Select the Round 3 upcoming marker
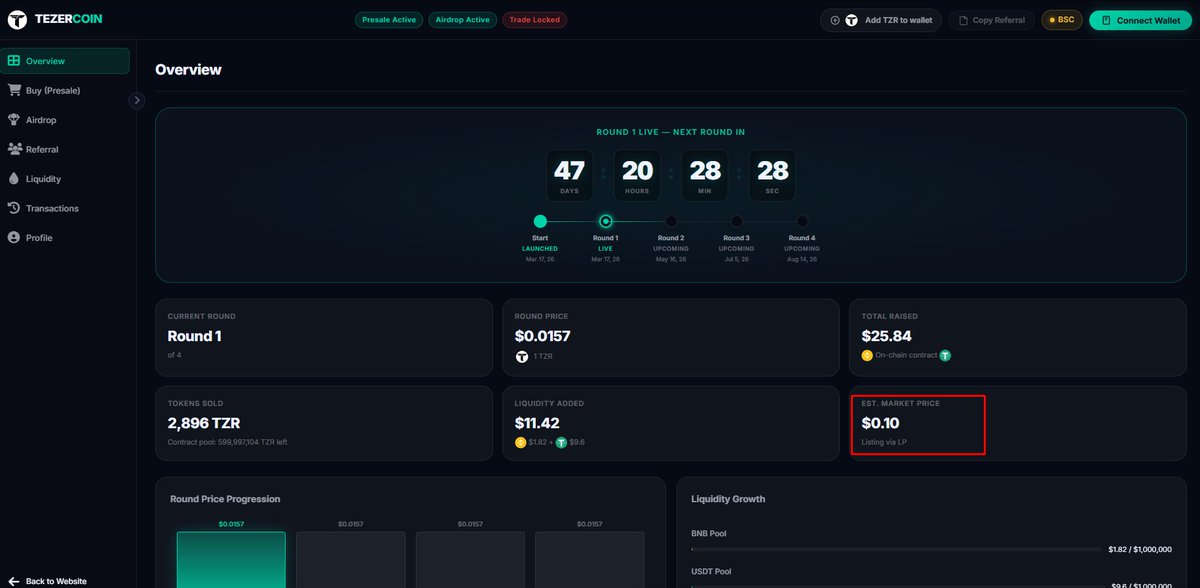1200x588 pixels. (737, 221)
